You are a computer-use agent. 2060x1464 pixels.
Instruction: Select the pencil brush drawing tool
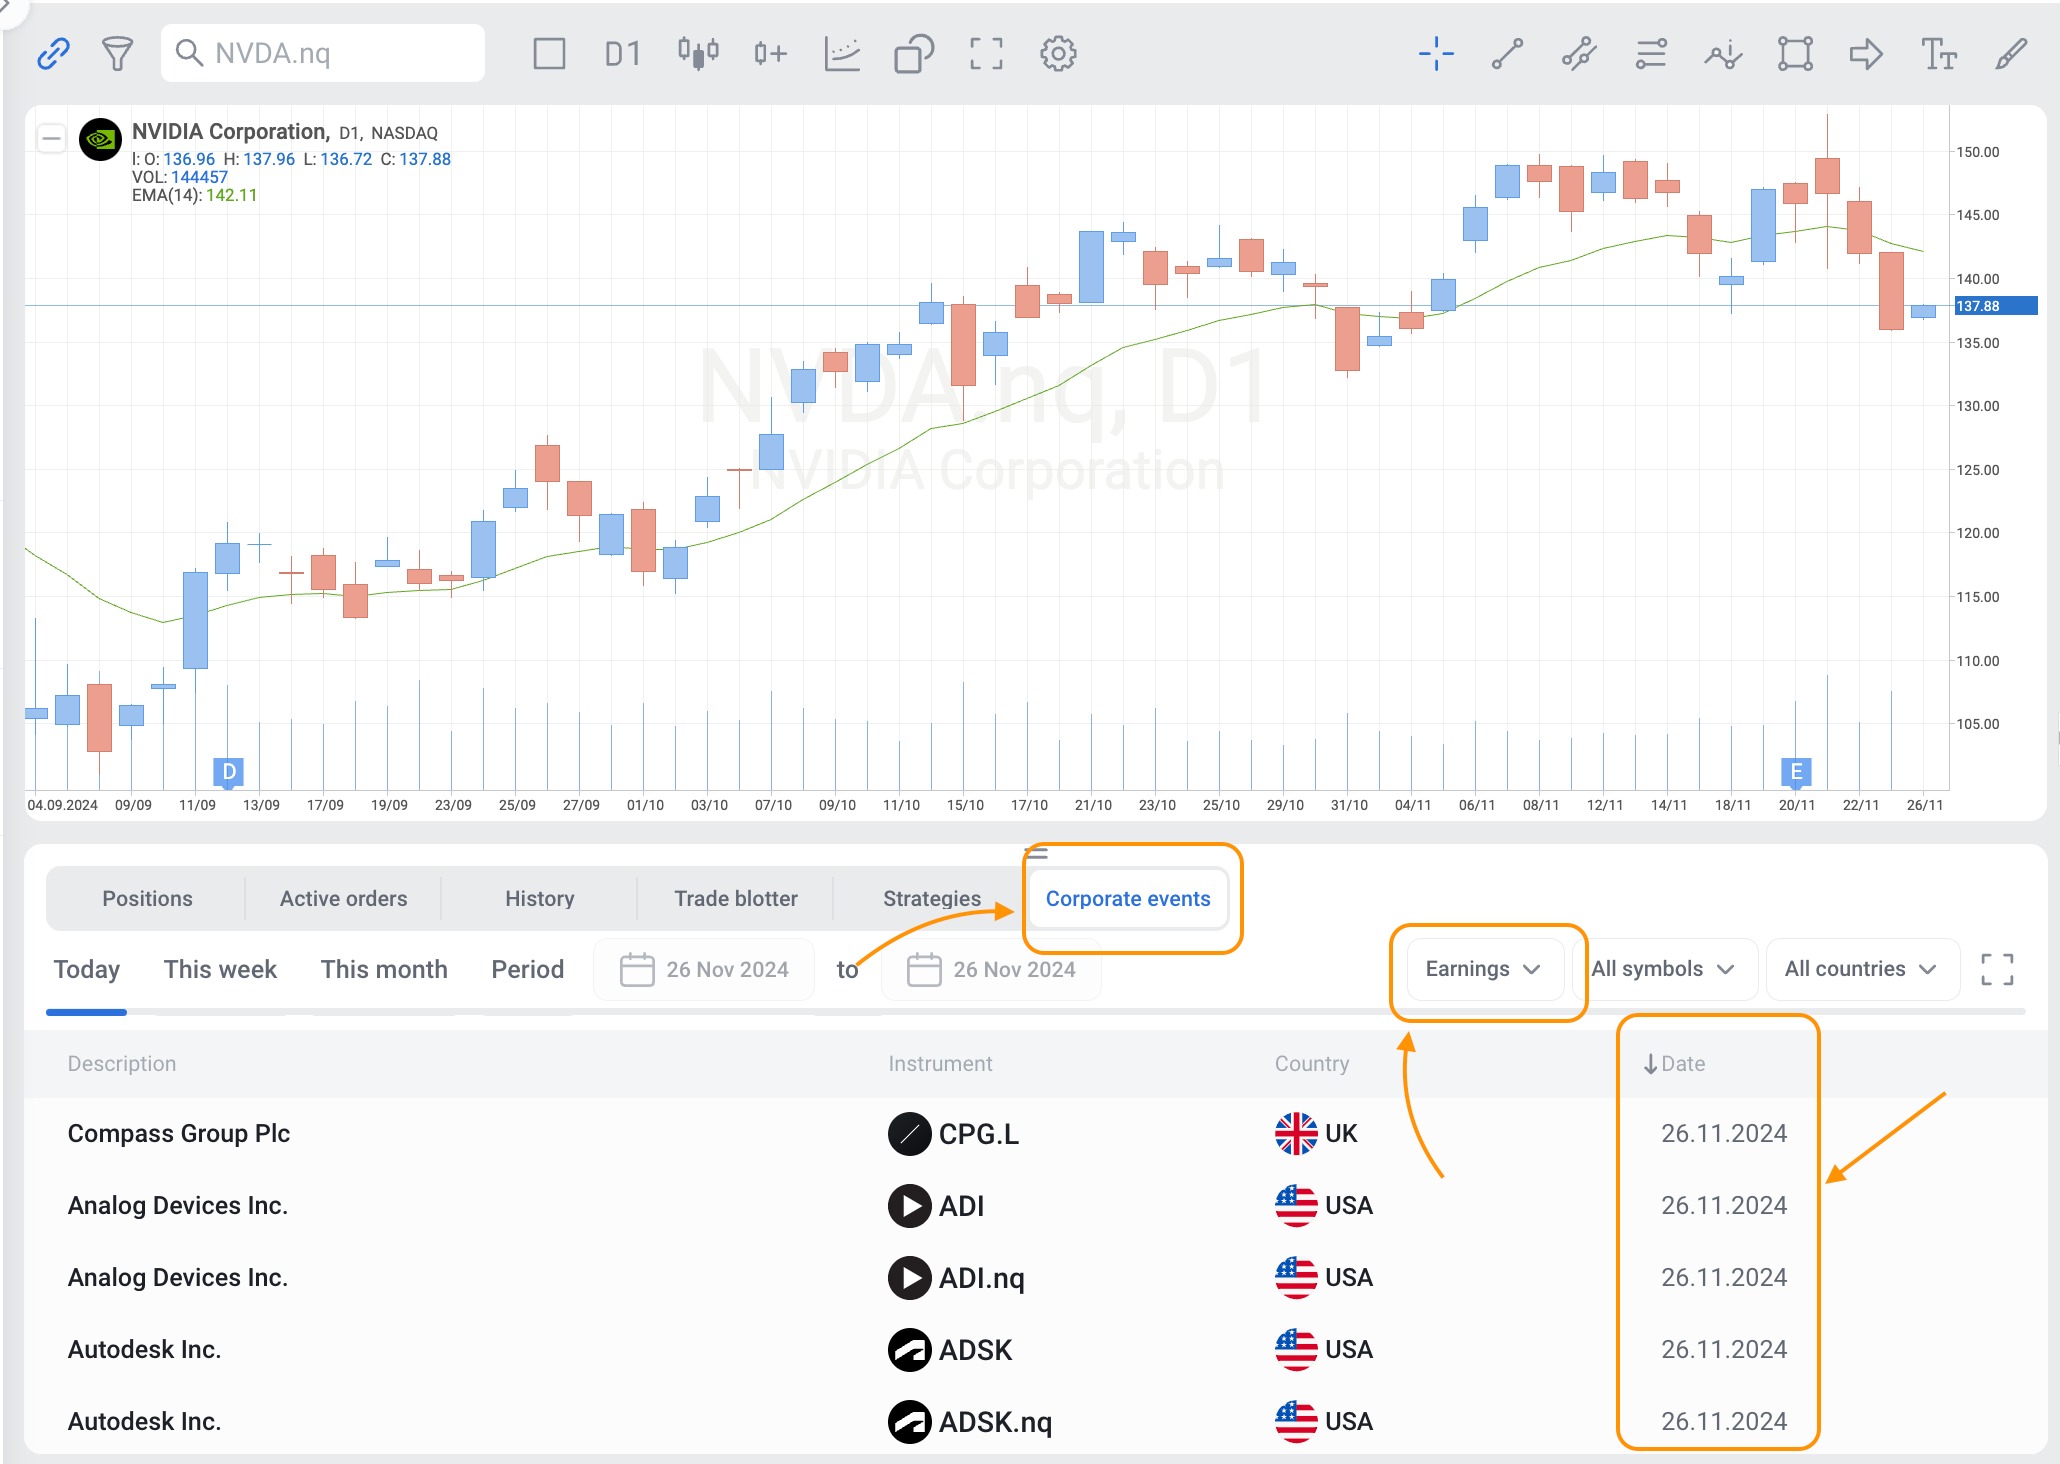point(2010,53)
